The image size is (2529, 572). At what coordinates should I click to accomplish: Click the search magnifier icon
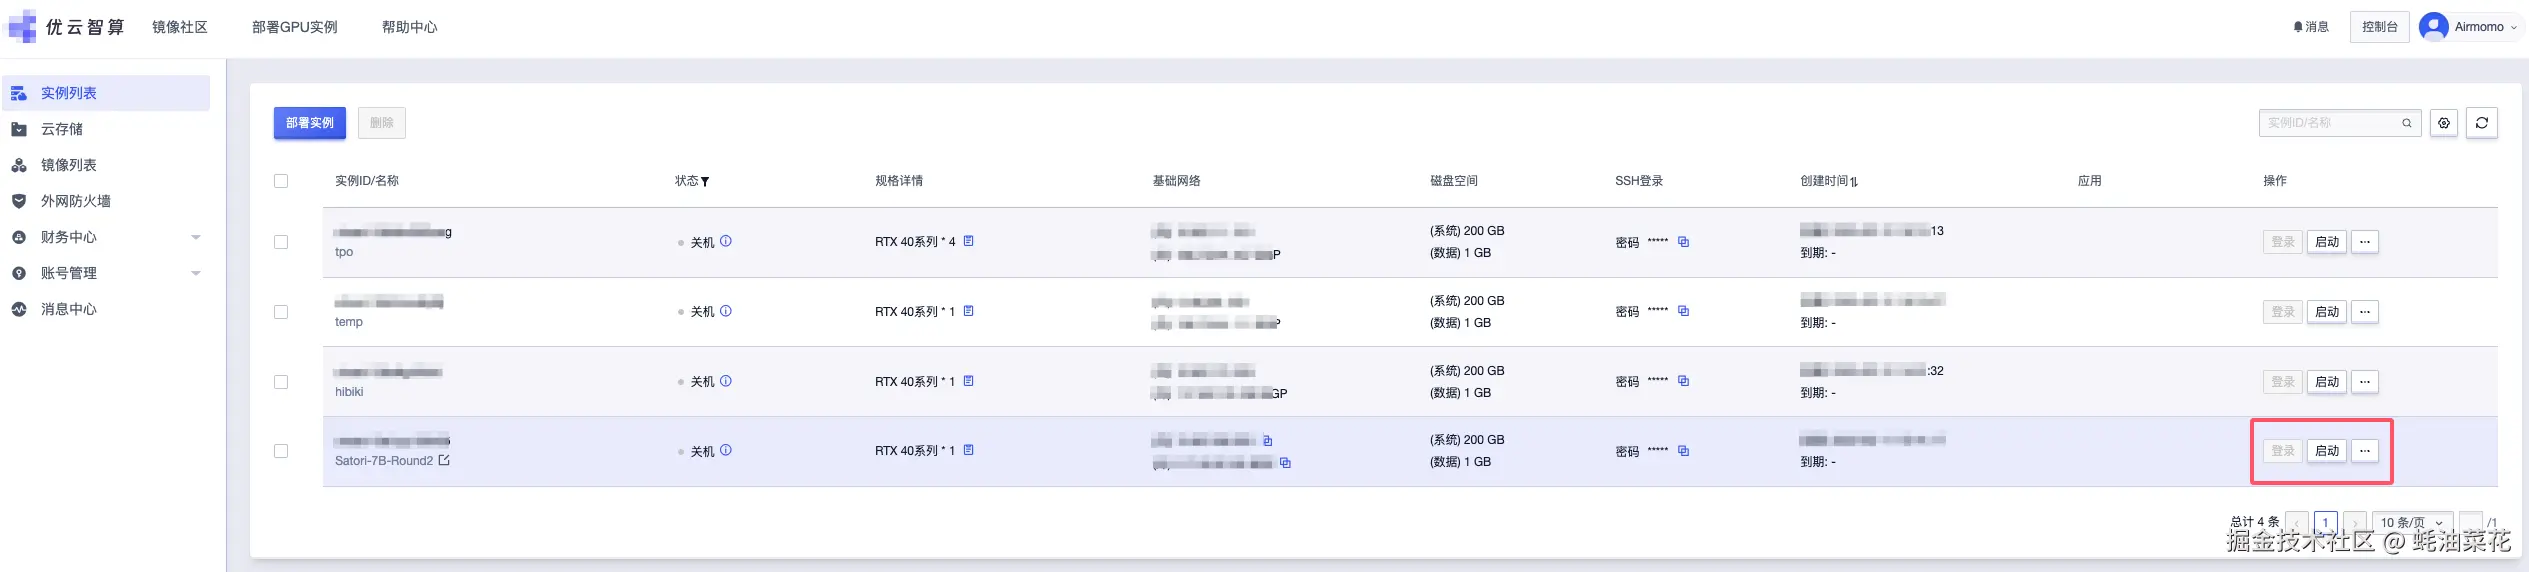(x=2406, y=123)
